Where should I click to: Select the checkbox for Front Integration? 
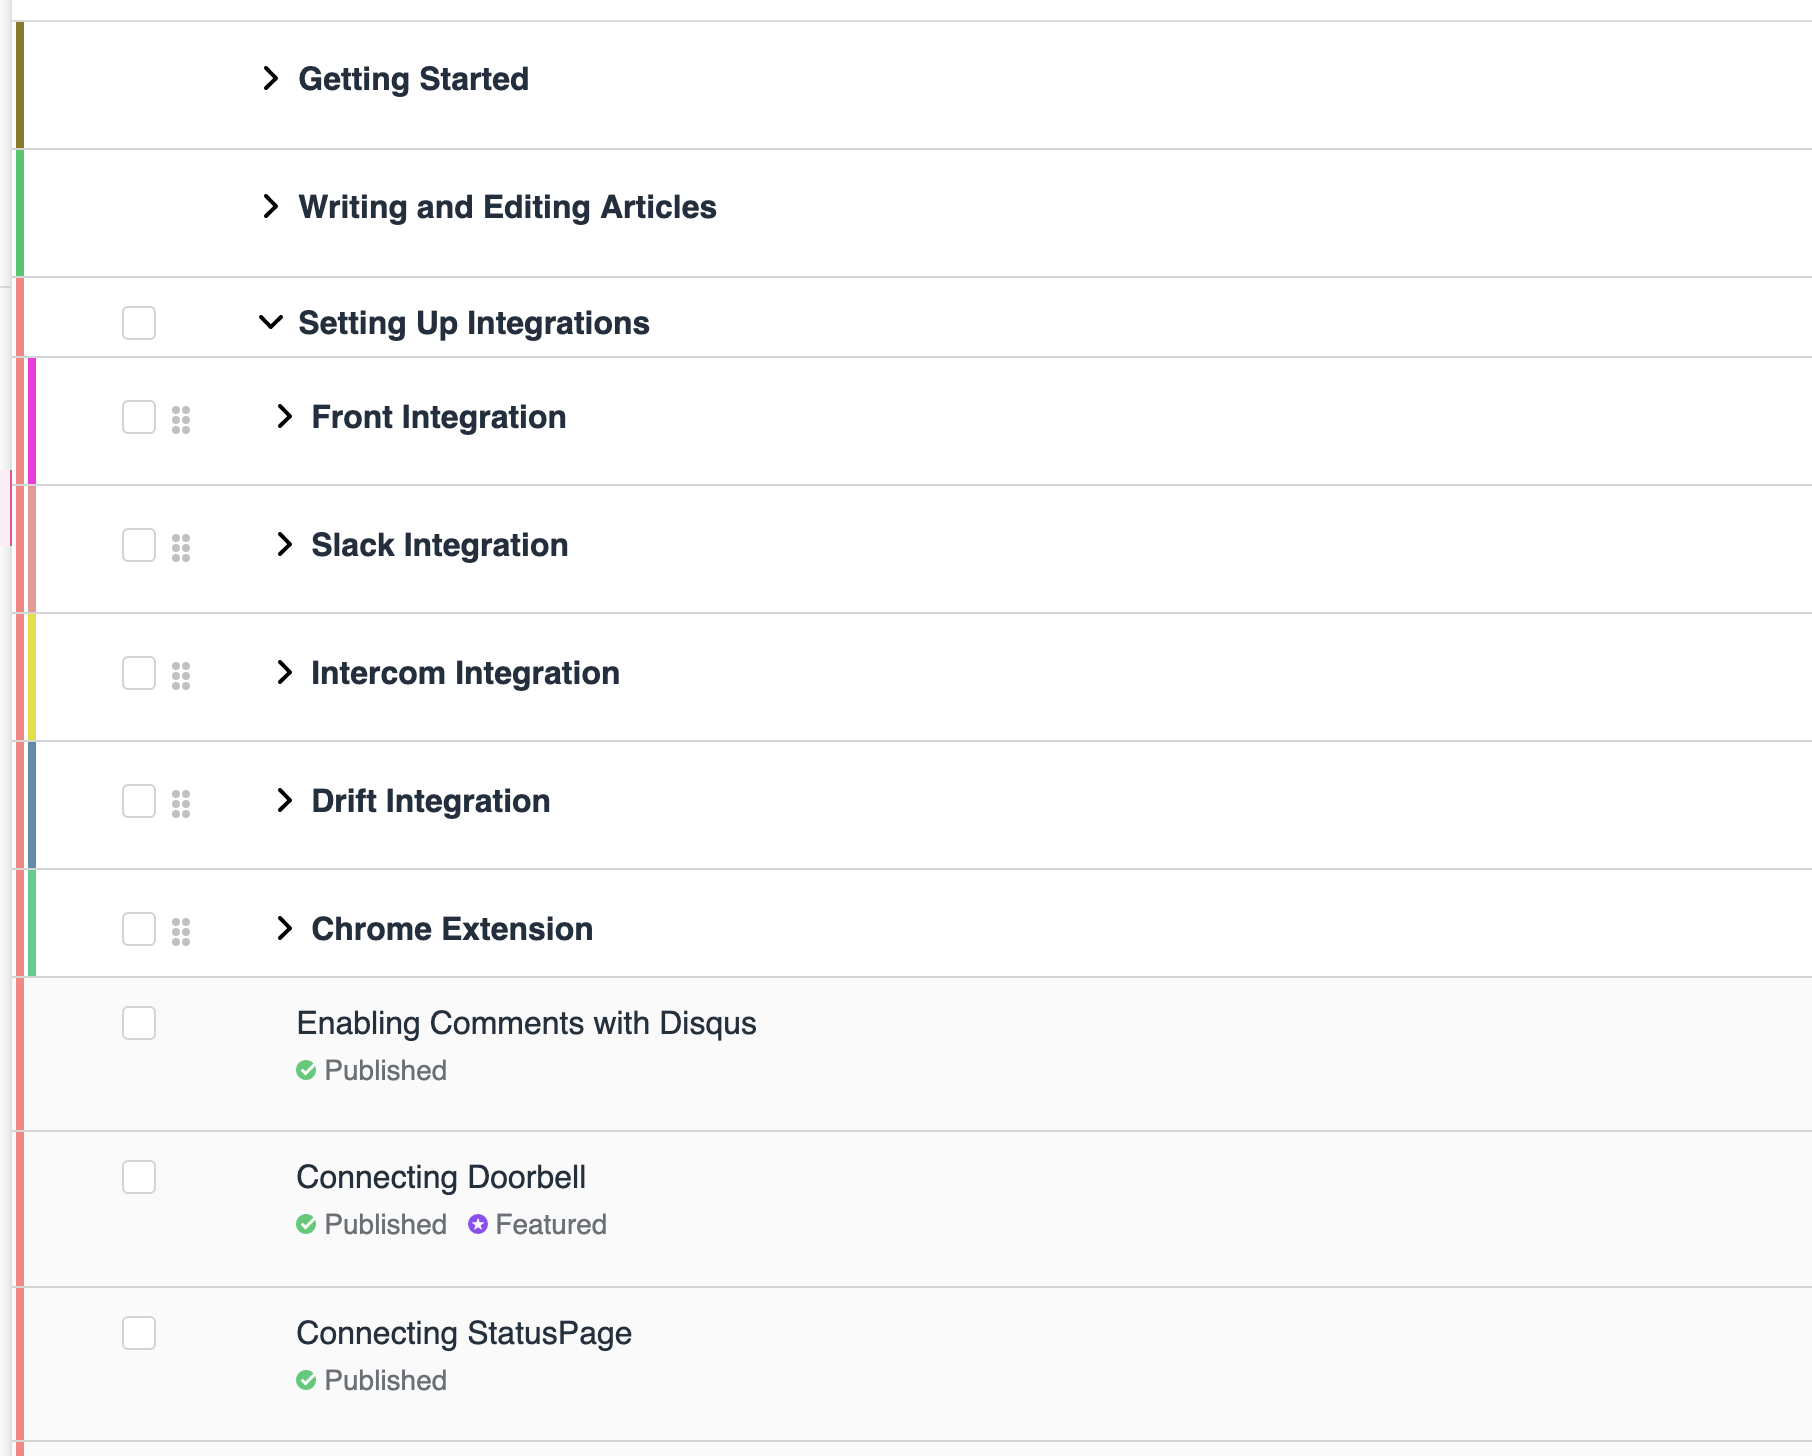(x=139, y=419)
